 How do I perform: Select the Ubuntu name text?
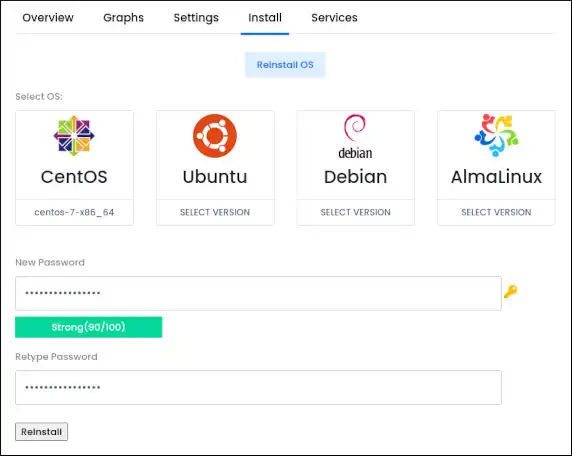215,177
